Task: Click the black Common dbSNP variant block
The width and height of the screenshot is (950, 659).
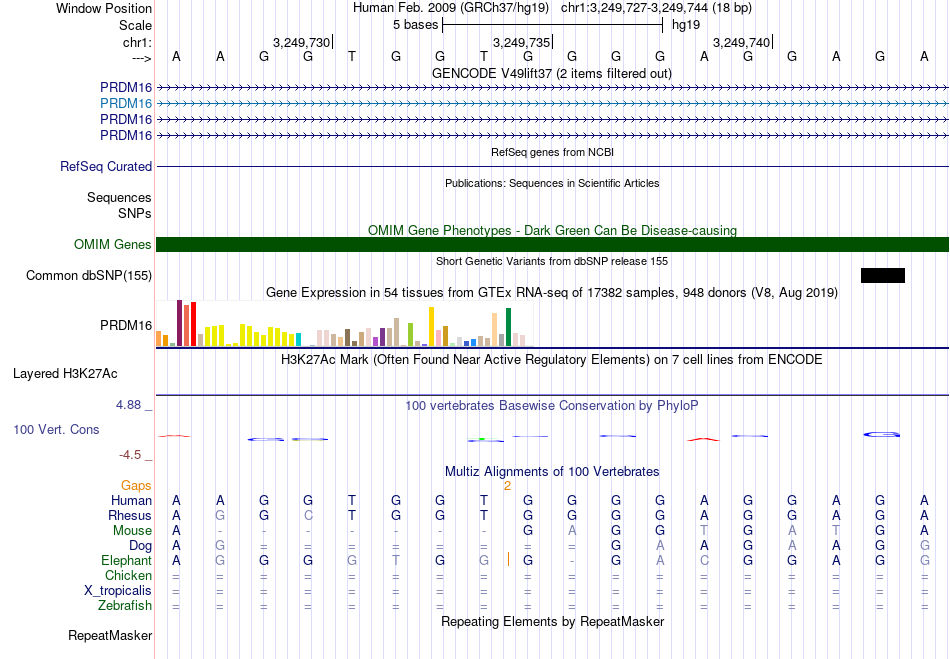Action: click(x=883, y=276)
